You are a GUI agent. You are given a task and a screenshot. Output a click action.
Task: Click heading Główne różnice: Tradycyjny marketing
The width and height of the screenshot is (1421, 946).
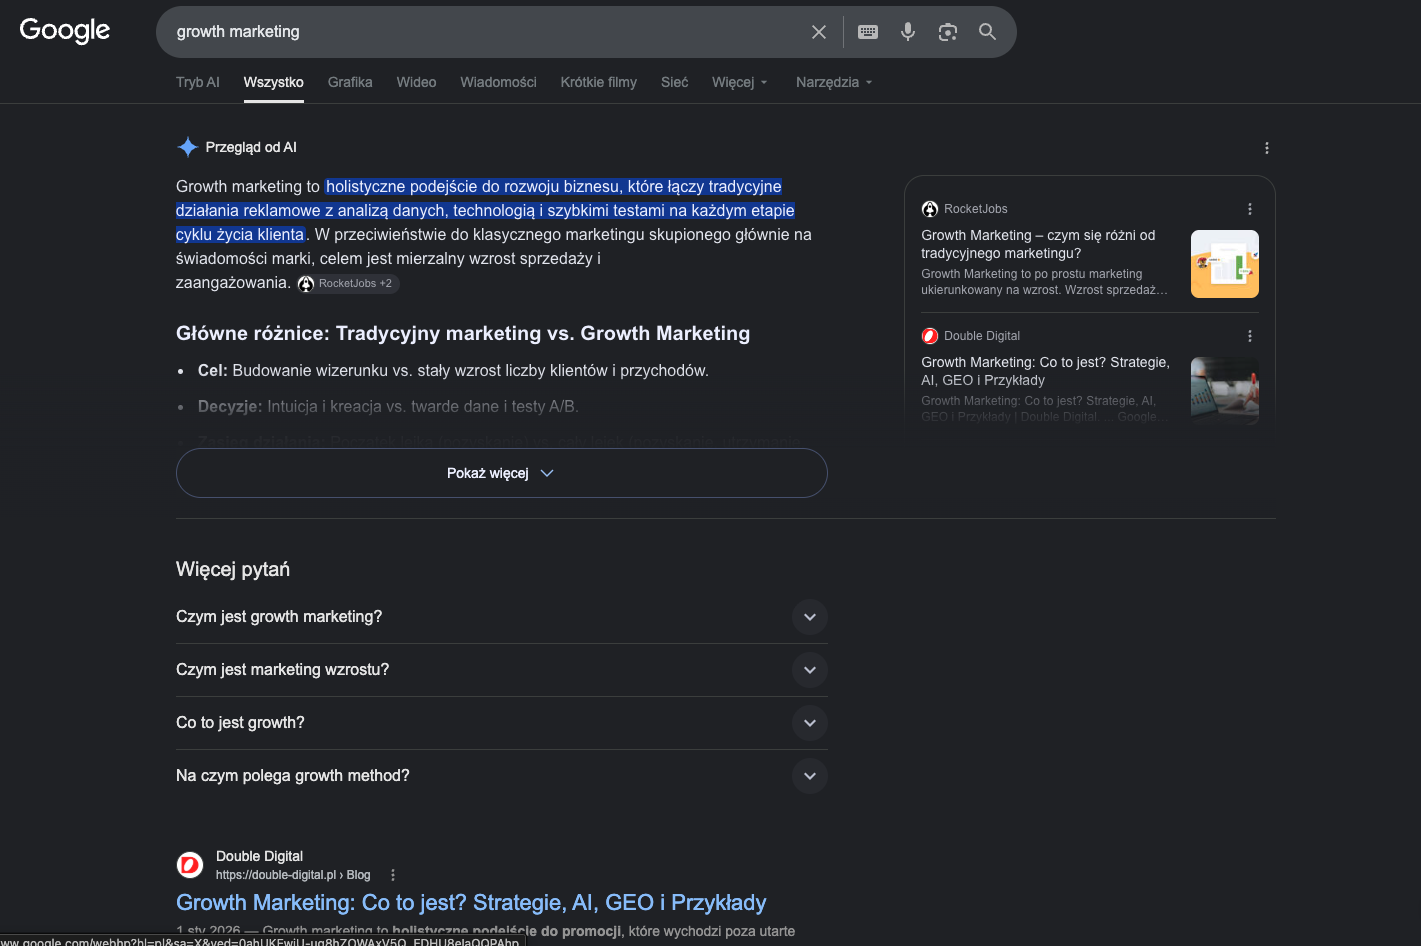tap(463, 333)
